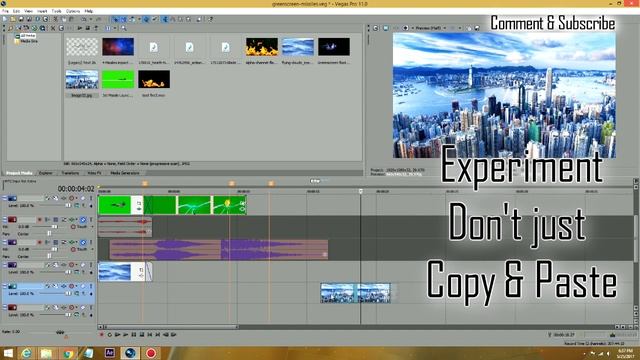Open After Effects from the taskbar
Image resolution: width=640 pixels, height=360 pixels.
pos(109,353)
